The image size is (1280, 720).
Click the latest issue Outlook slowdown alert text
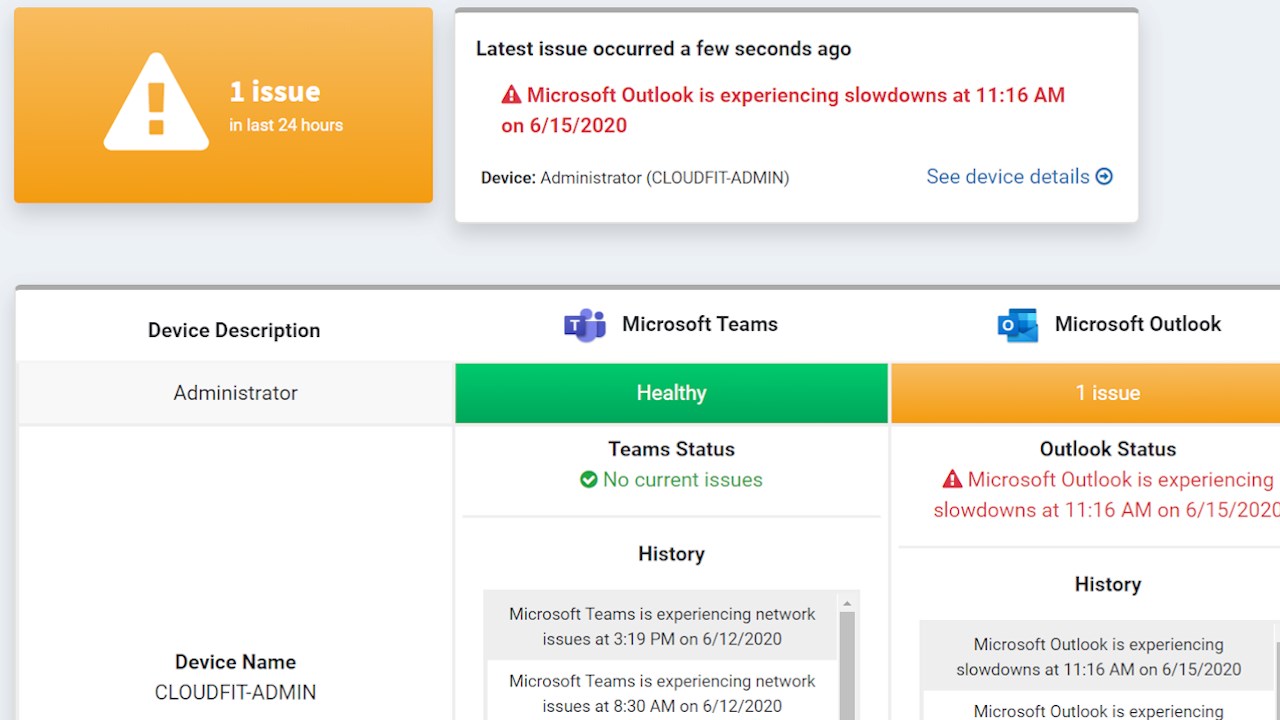tap(783, 110)
